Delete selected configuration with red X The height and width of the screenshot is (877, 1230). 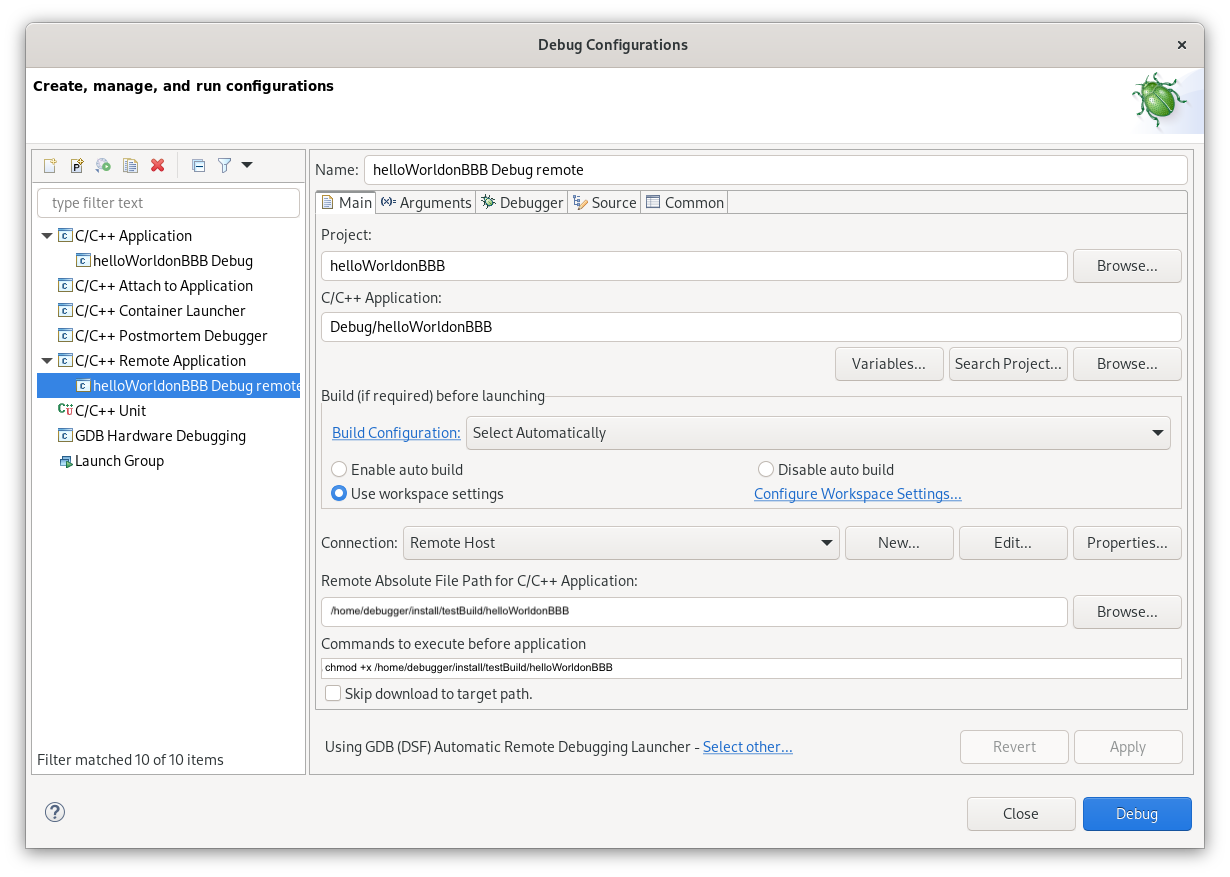(157, 166)
